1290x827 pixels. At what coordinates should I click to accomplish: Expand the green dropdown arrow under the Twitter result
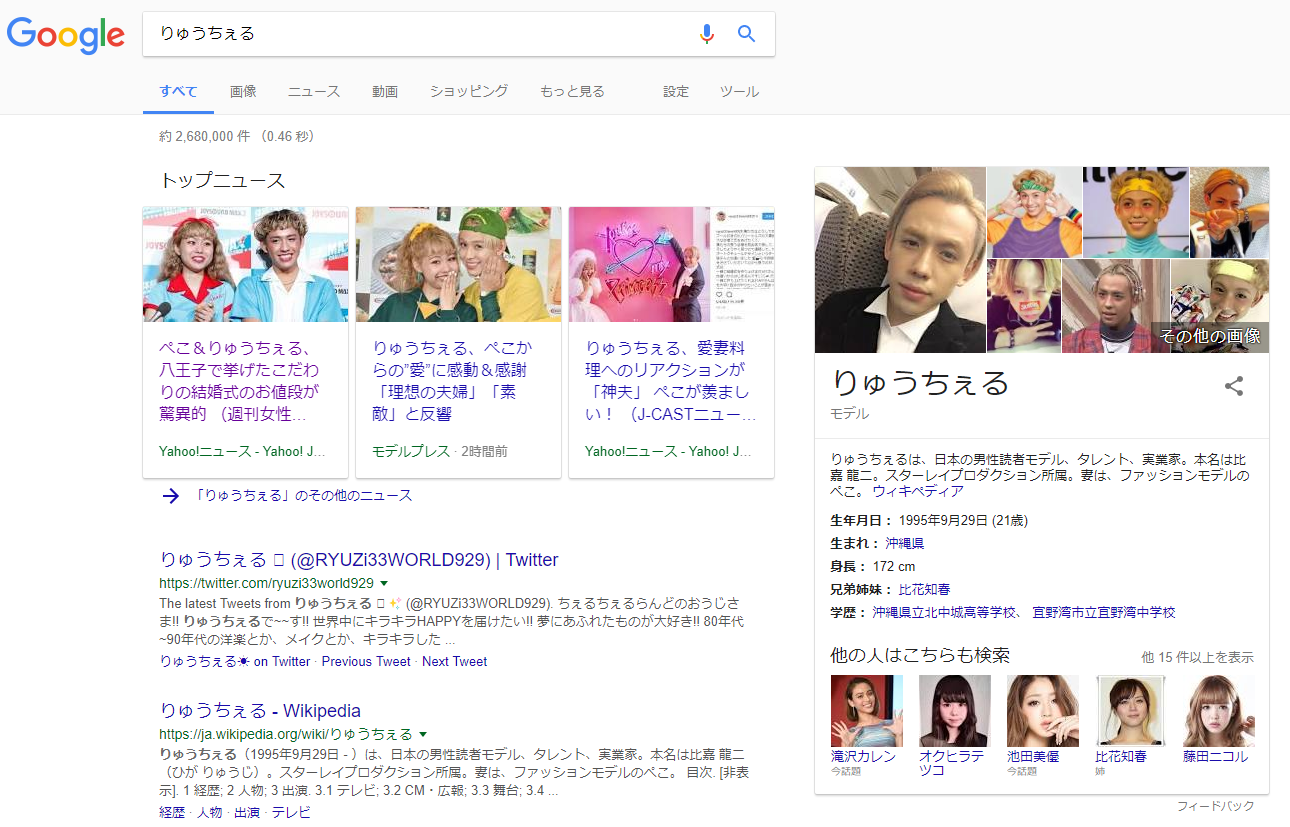[385, 582]
